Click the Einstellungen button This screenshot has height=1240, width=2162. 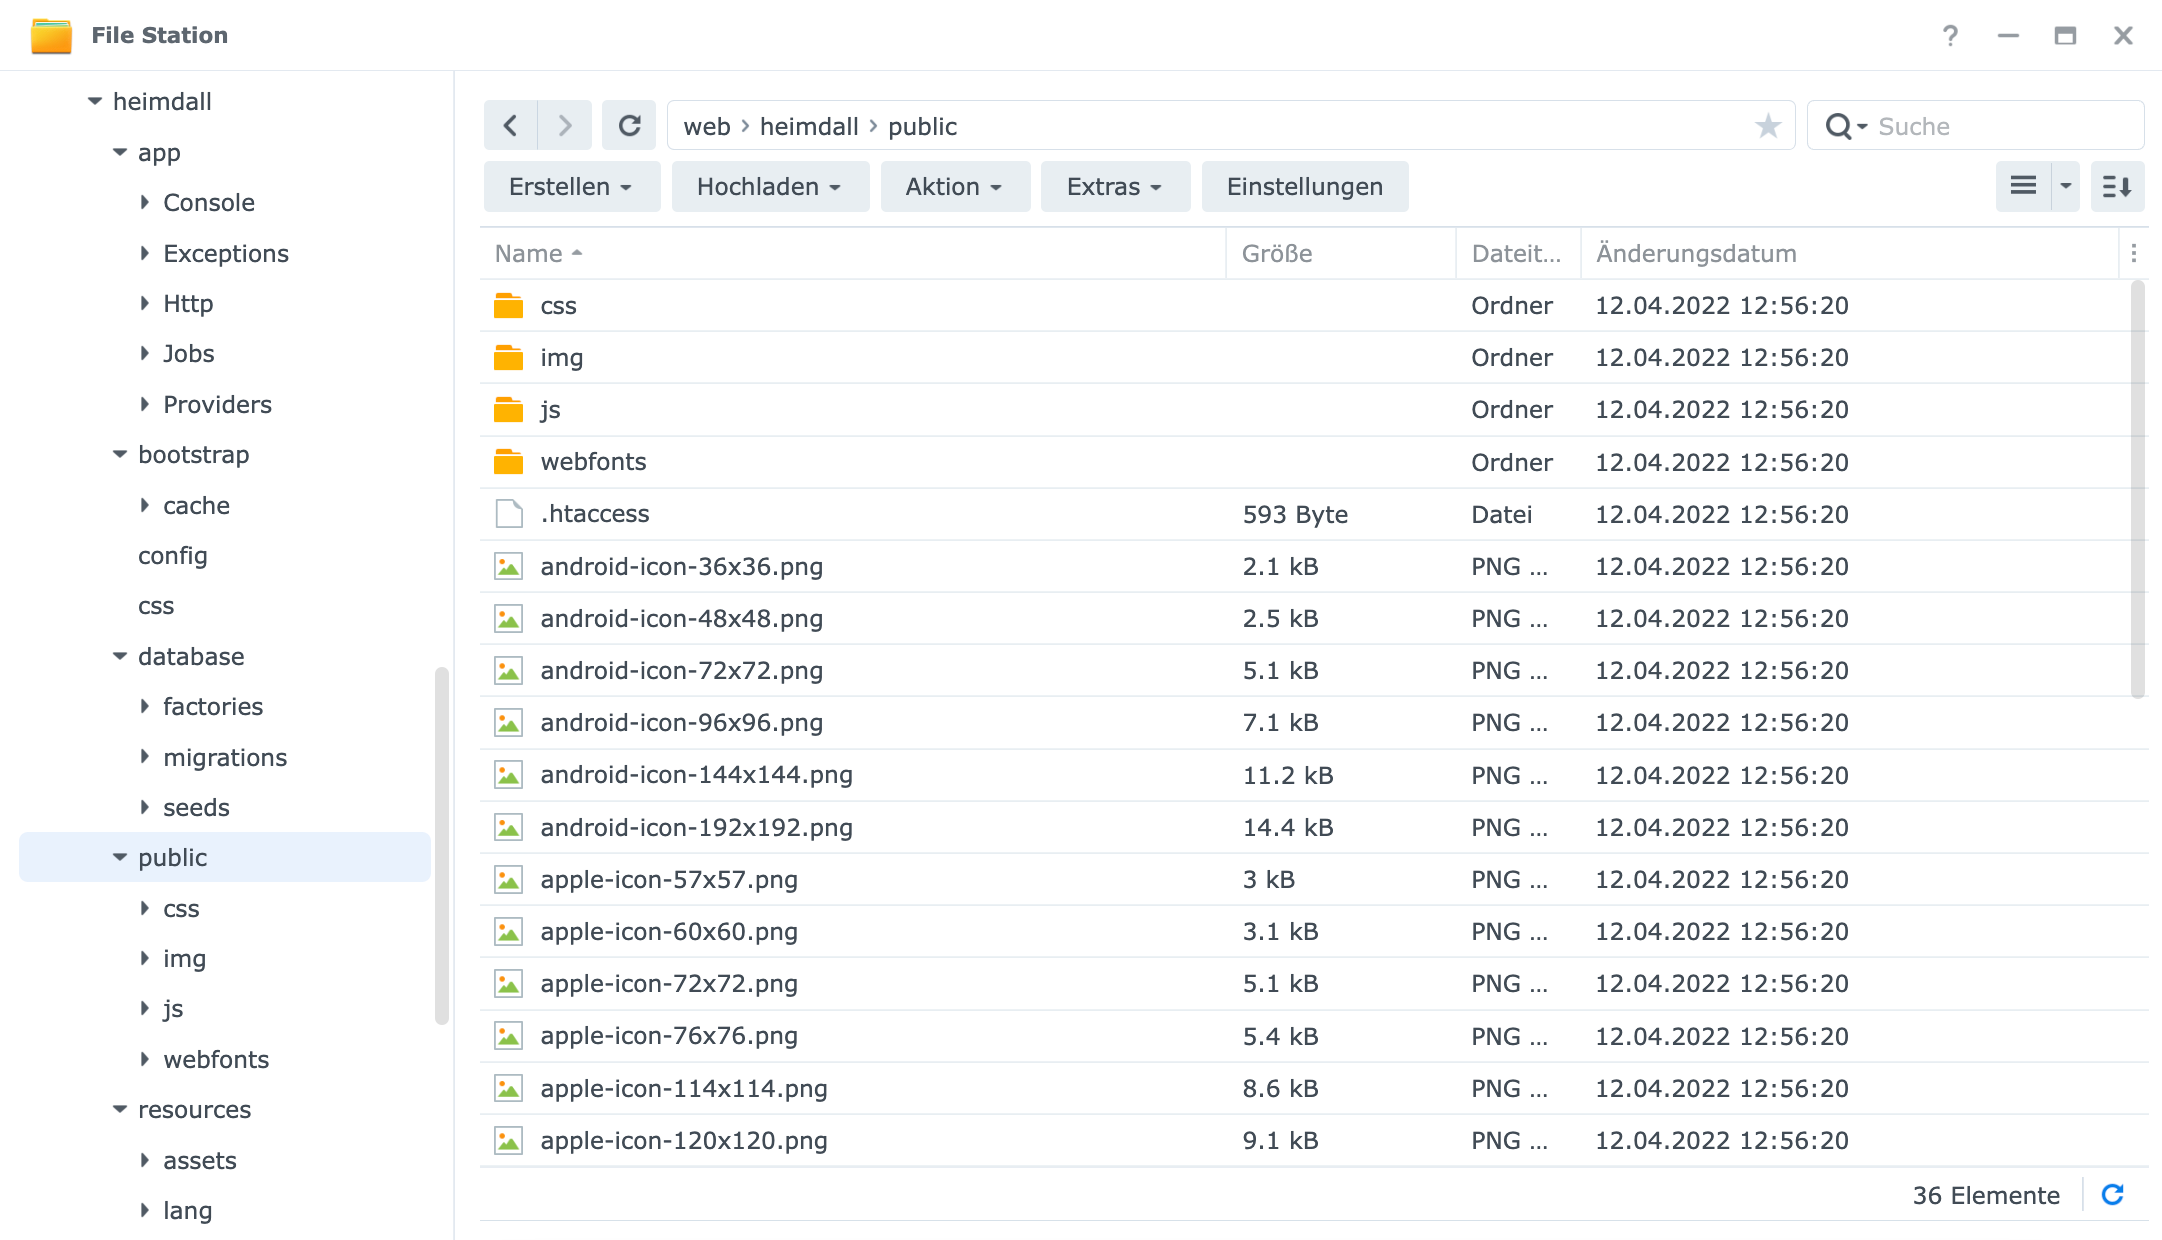pos(1304,186)
